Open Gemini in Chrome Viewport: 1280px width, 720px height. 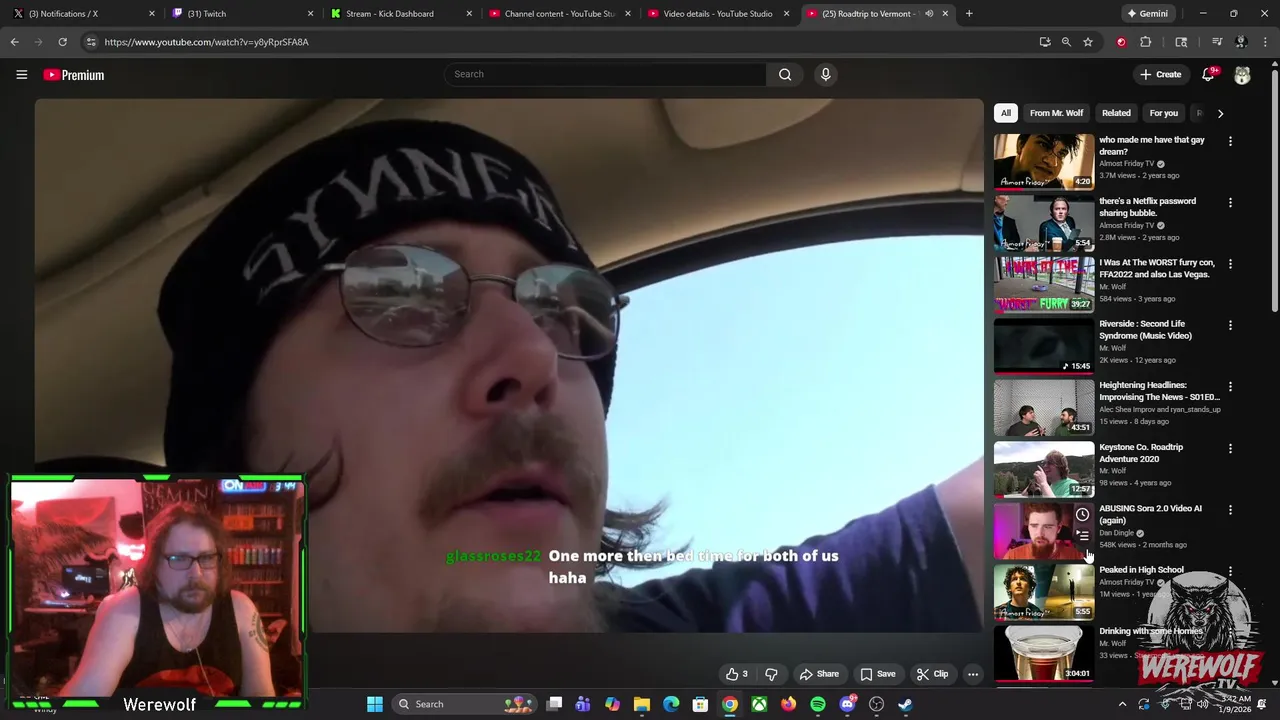coord(1147,14)
